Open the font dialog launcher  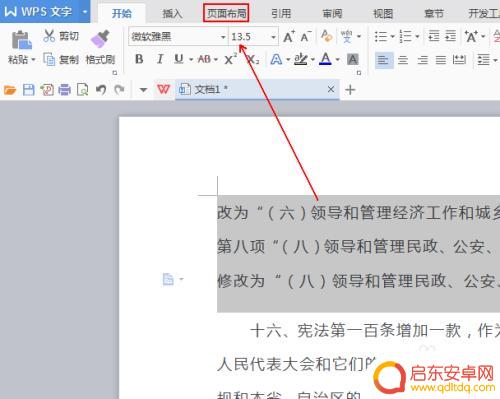coord(359,72)
